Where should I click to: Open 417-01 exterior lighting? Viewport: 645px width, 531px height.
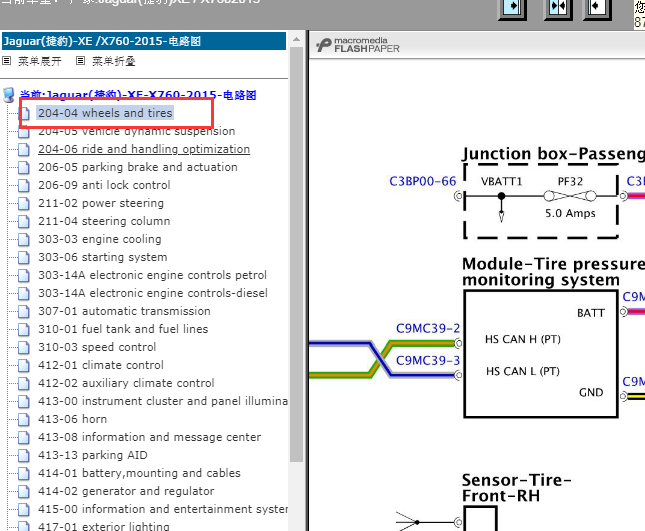(104, 526)
